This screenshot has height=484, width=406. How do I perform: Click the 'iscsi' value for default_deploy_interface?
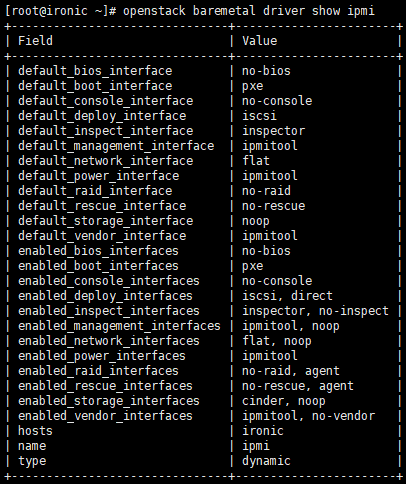[x=259, y=116]
